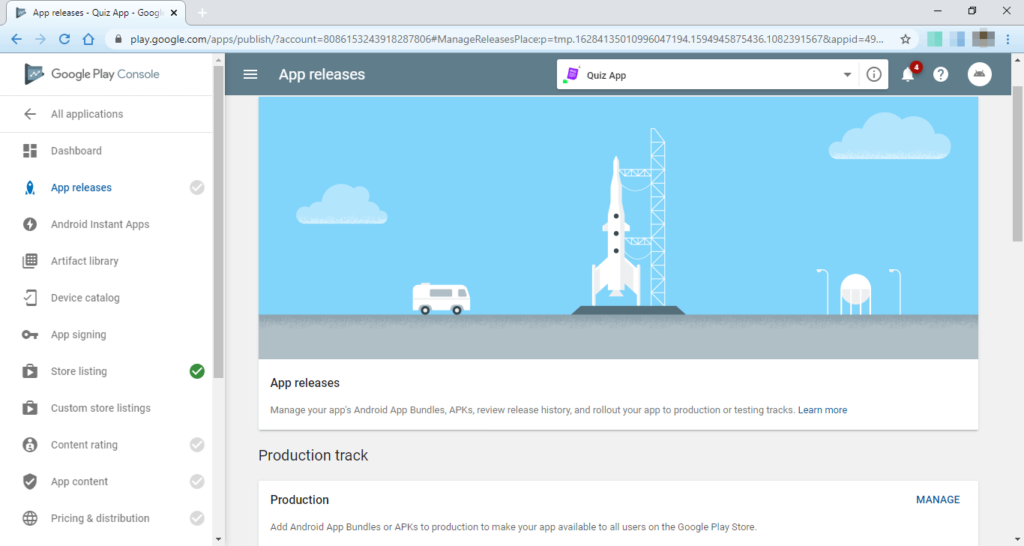Click the grey checkmark beside App releases

197,187
